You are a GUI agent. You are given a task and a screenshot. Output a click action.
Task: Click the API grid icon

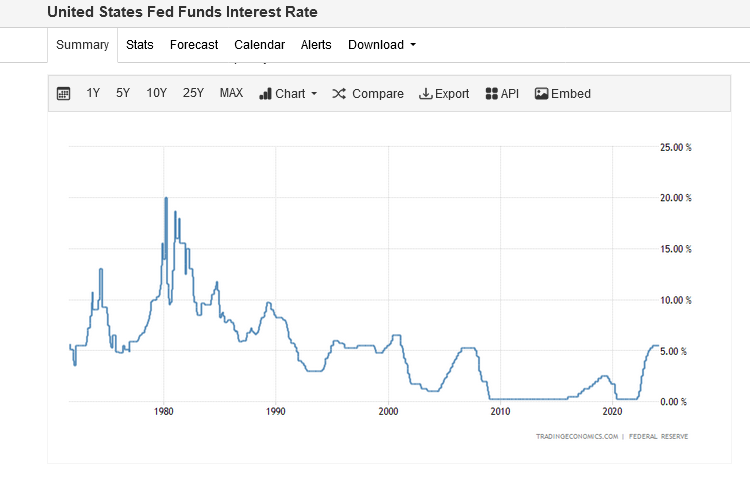[x=491, y=94]
